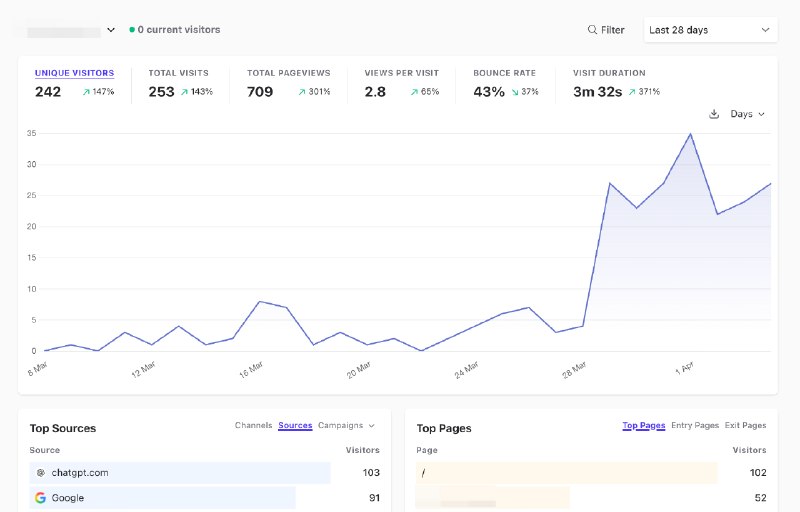800x512 pixels.
Task: Click the Filter search icon
Action: click(x=592, y=30)
